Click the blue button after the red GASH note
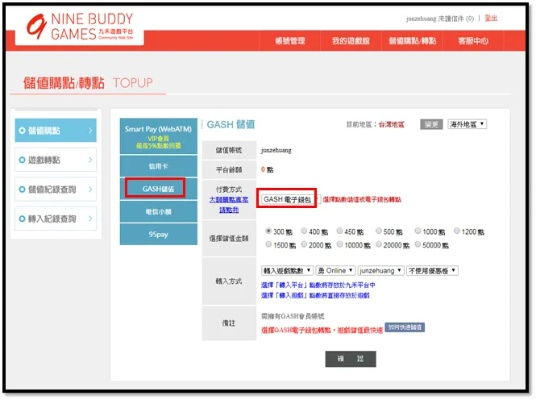The image size is (536, 400). coord(405,327)
